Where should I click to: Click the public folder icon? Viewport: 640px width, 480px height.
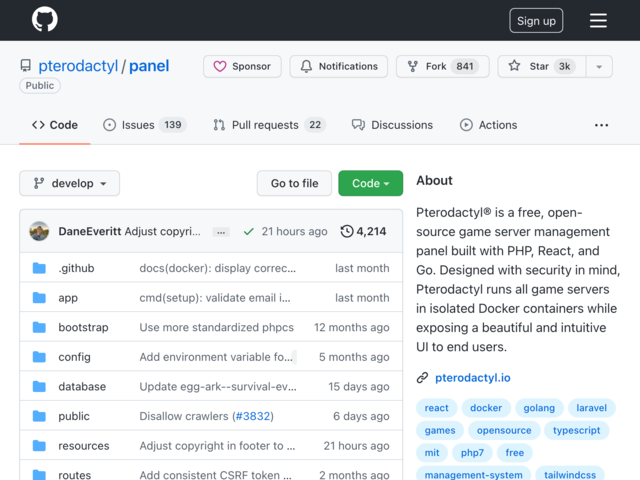(x=39, y=416)
